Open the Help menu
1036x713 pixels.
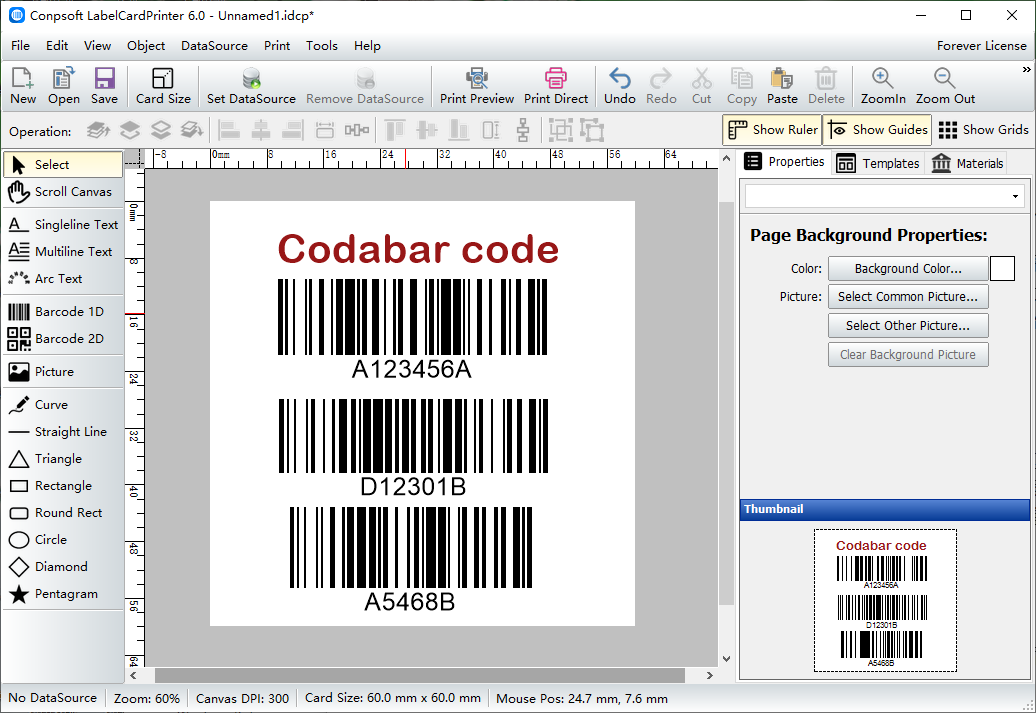[367, 46]
